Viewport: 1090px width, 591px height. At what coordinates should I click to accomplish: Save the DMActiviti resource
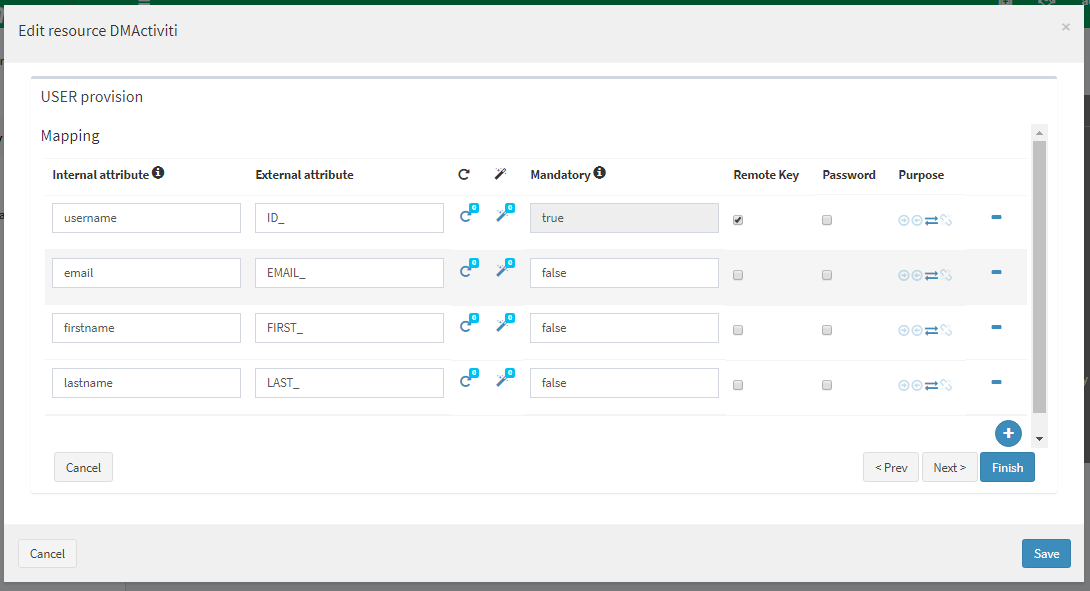pos(1046,553)
